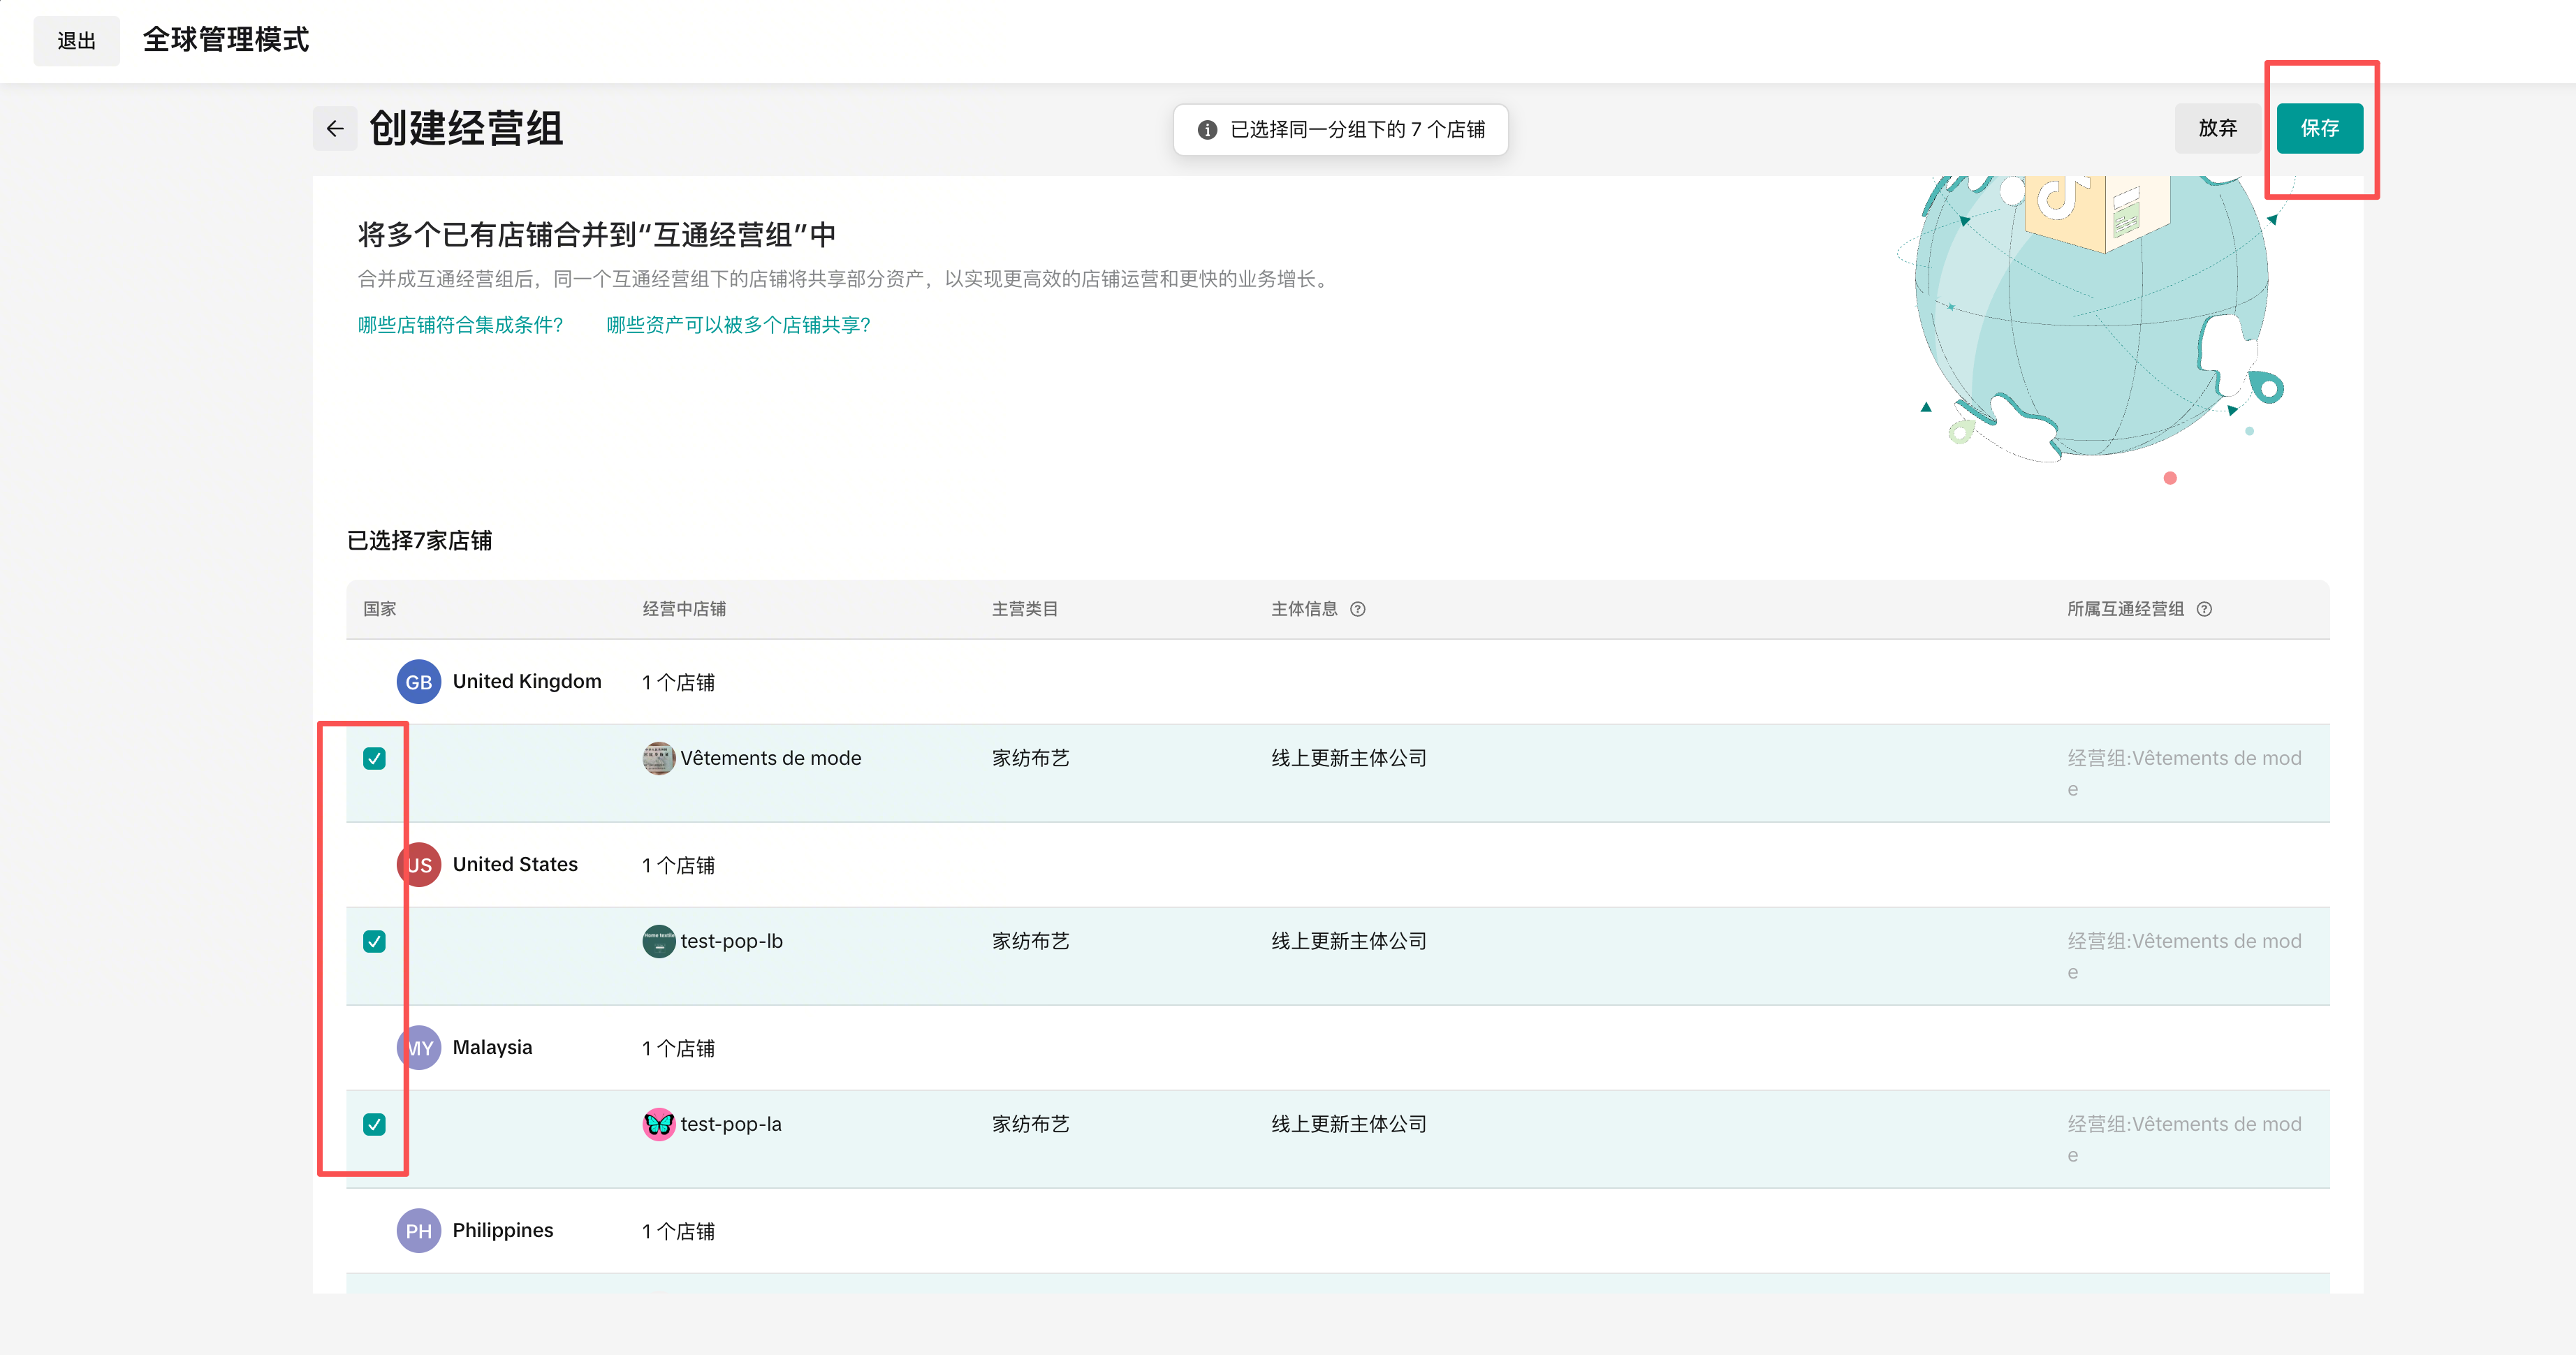Click the Vêtements de mode store avatar
The width and height of the screenshot is (2576, 1355).
coord(658,758)
